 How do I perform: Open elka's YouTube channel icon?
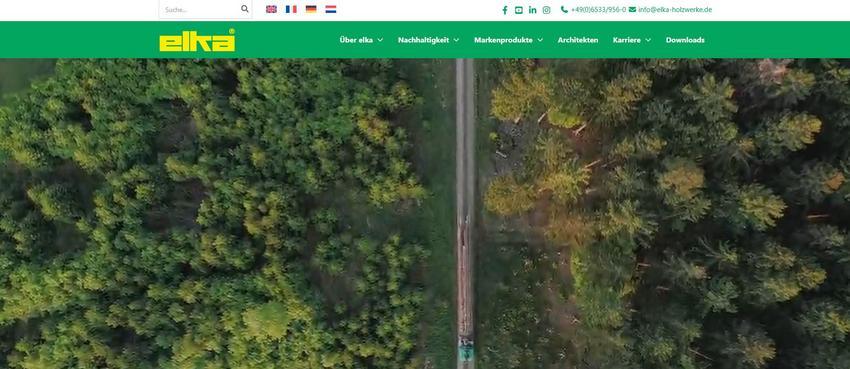click(519, 10)
